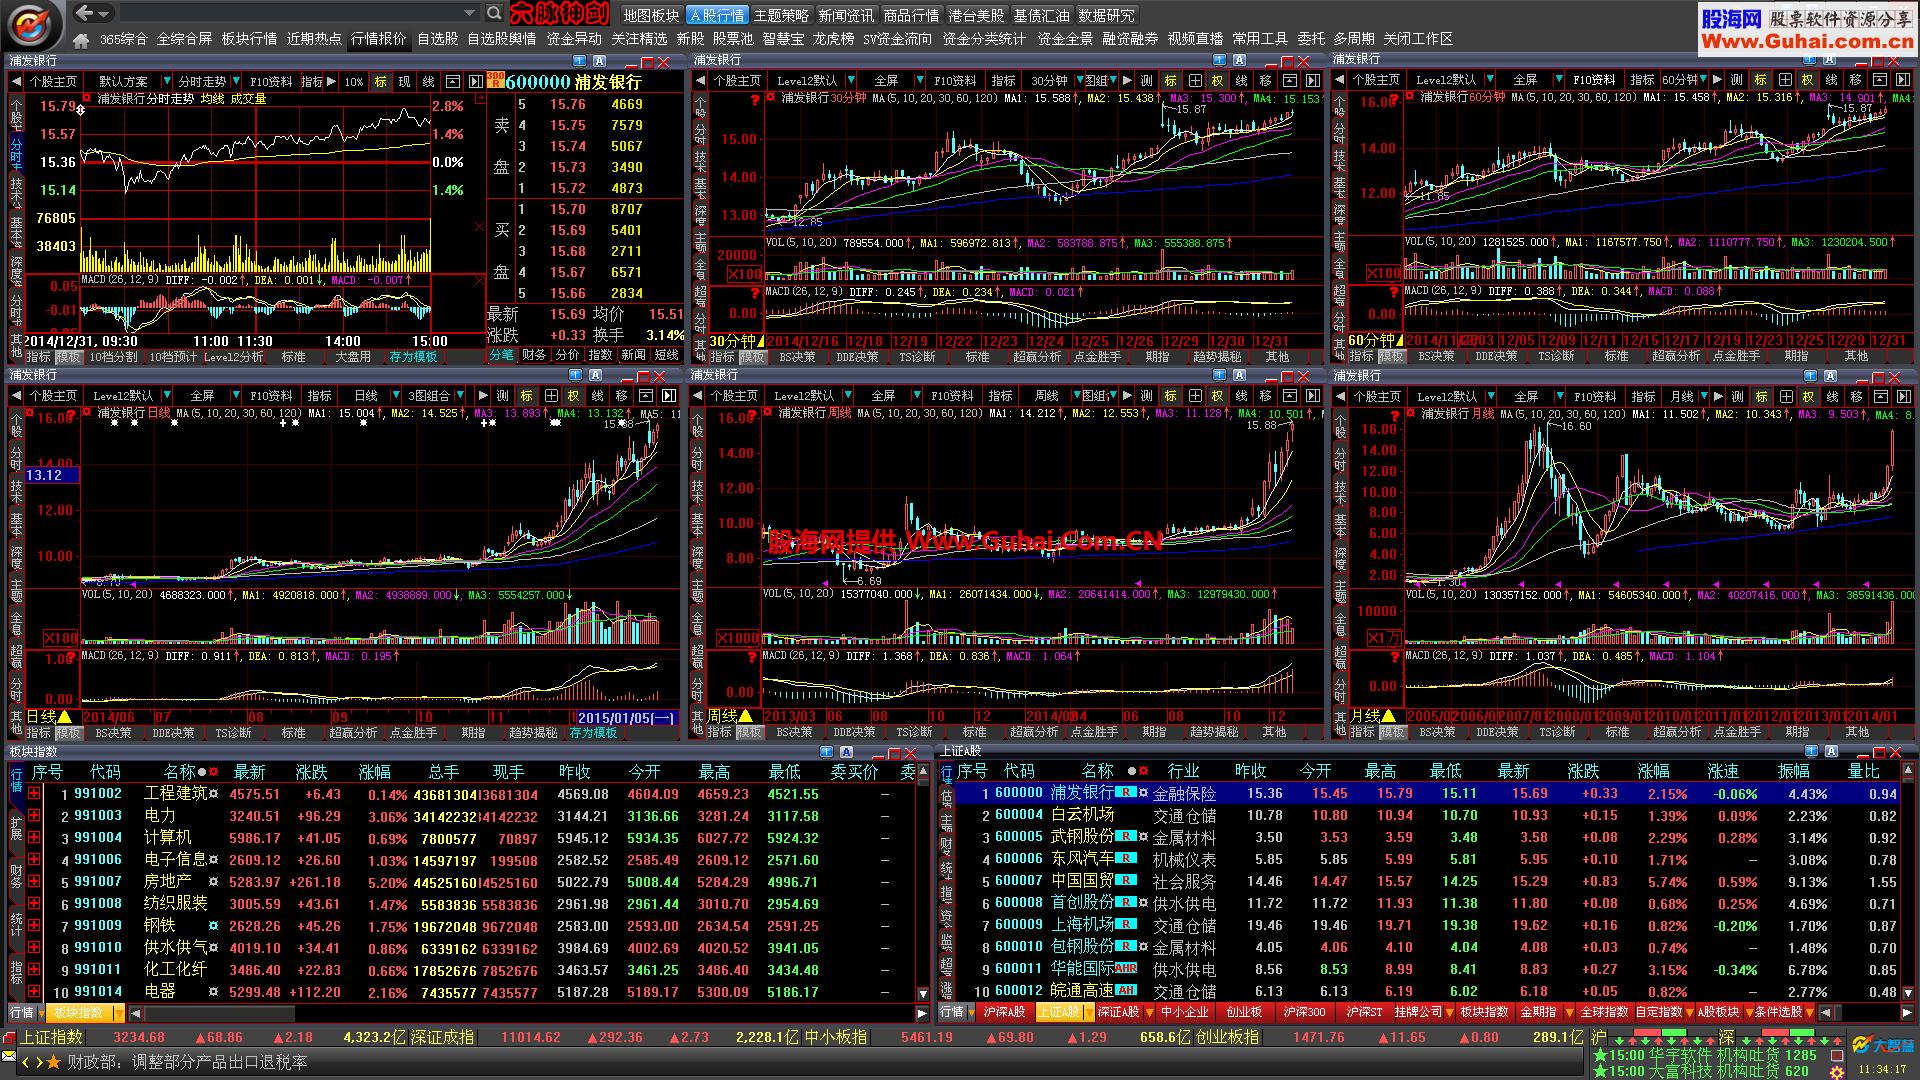Toggle 权 in the daily chart toolbar
This screenshot has width=1920, height=1080.
pyautogui.click(x=573, y=396)
